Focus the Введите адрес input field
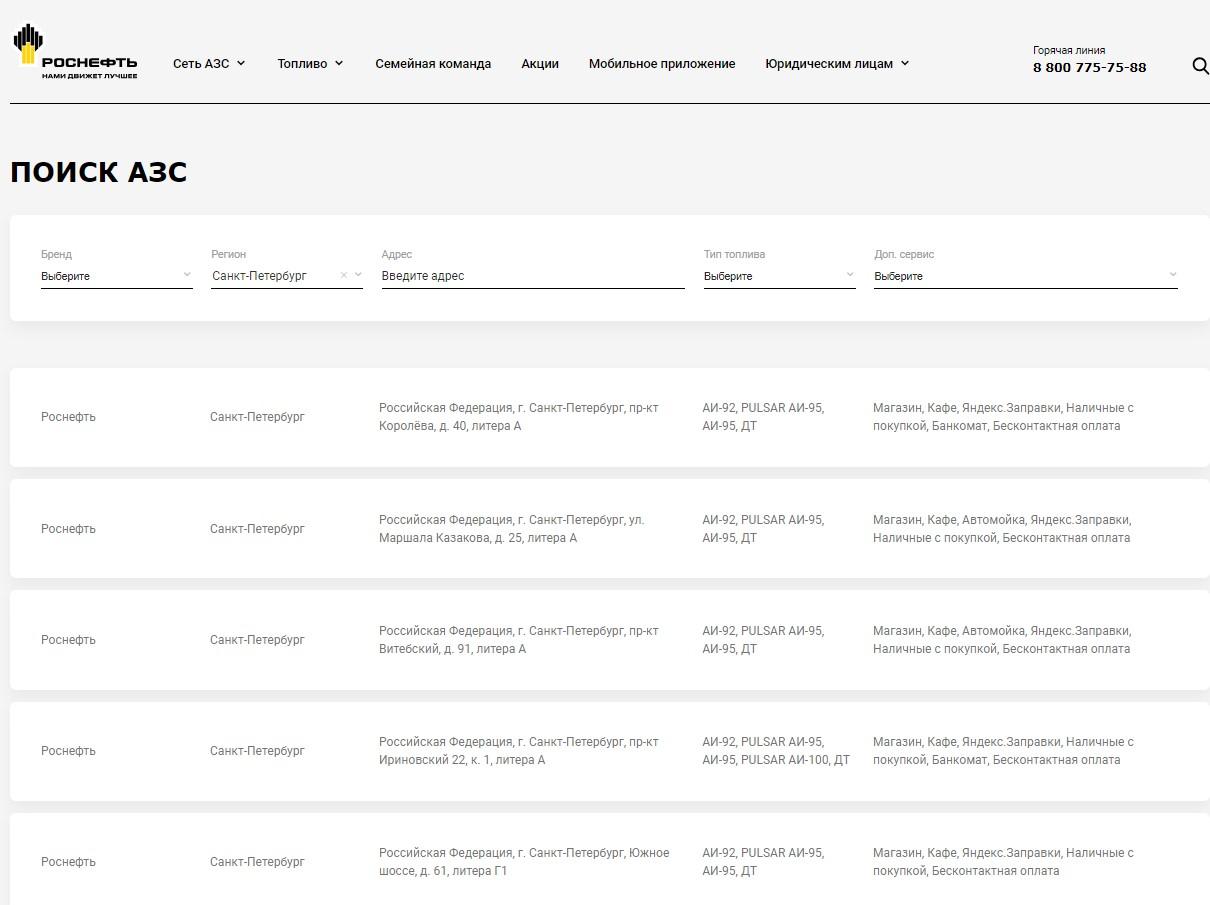The width and height of the screenshot is (1210, 905). point(533,276)
